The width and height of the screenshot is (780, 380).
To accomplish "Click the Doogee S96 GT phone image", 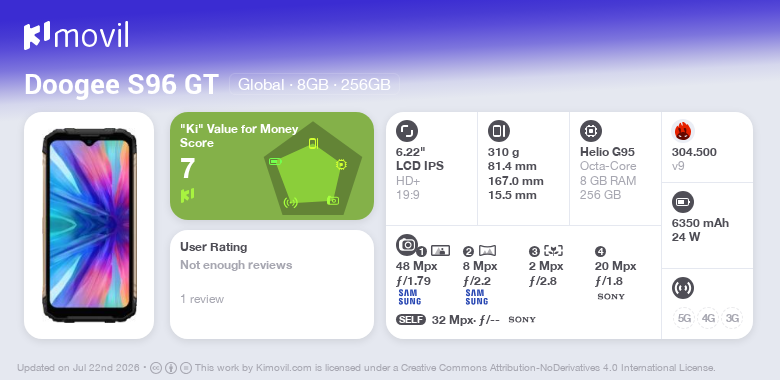I will [89, 225].
